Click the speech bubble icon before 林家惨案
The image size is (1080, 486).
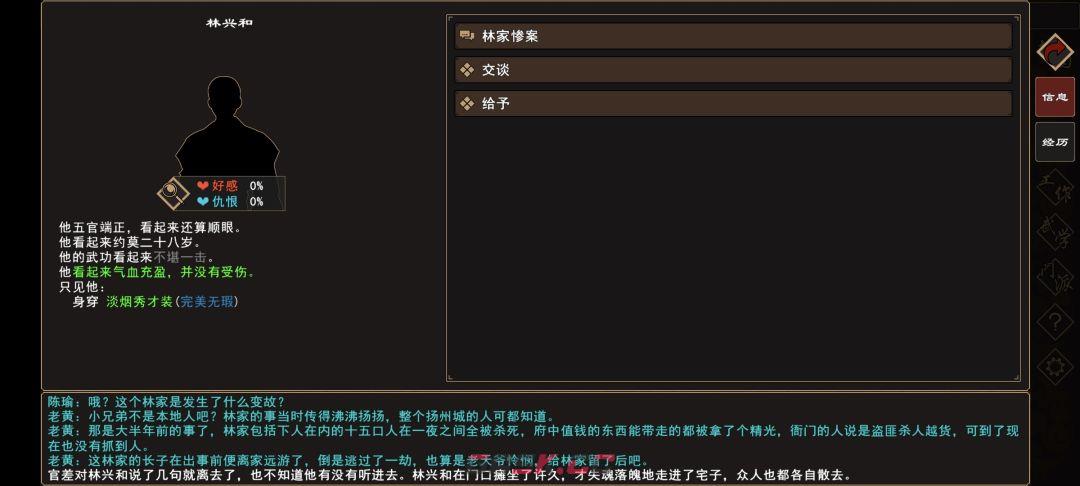click(467, 36)
